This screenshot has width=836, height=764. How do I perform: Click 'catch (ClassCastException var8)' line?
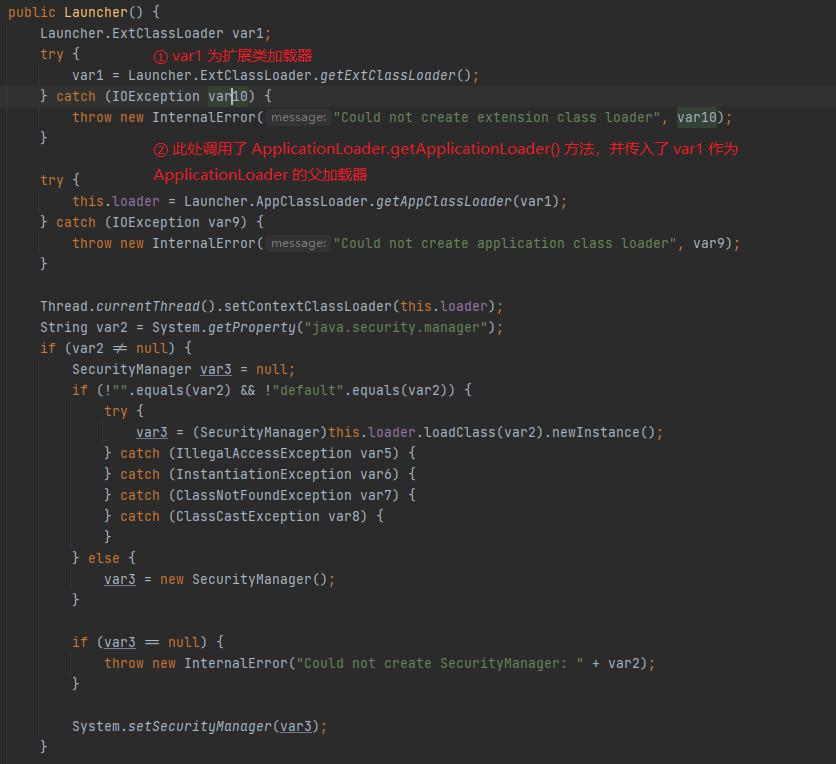pos(244,516)
